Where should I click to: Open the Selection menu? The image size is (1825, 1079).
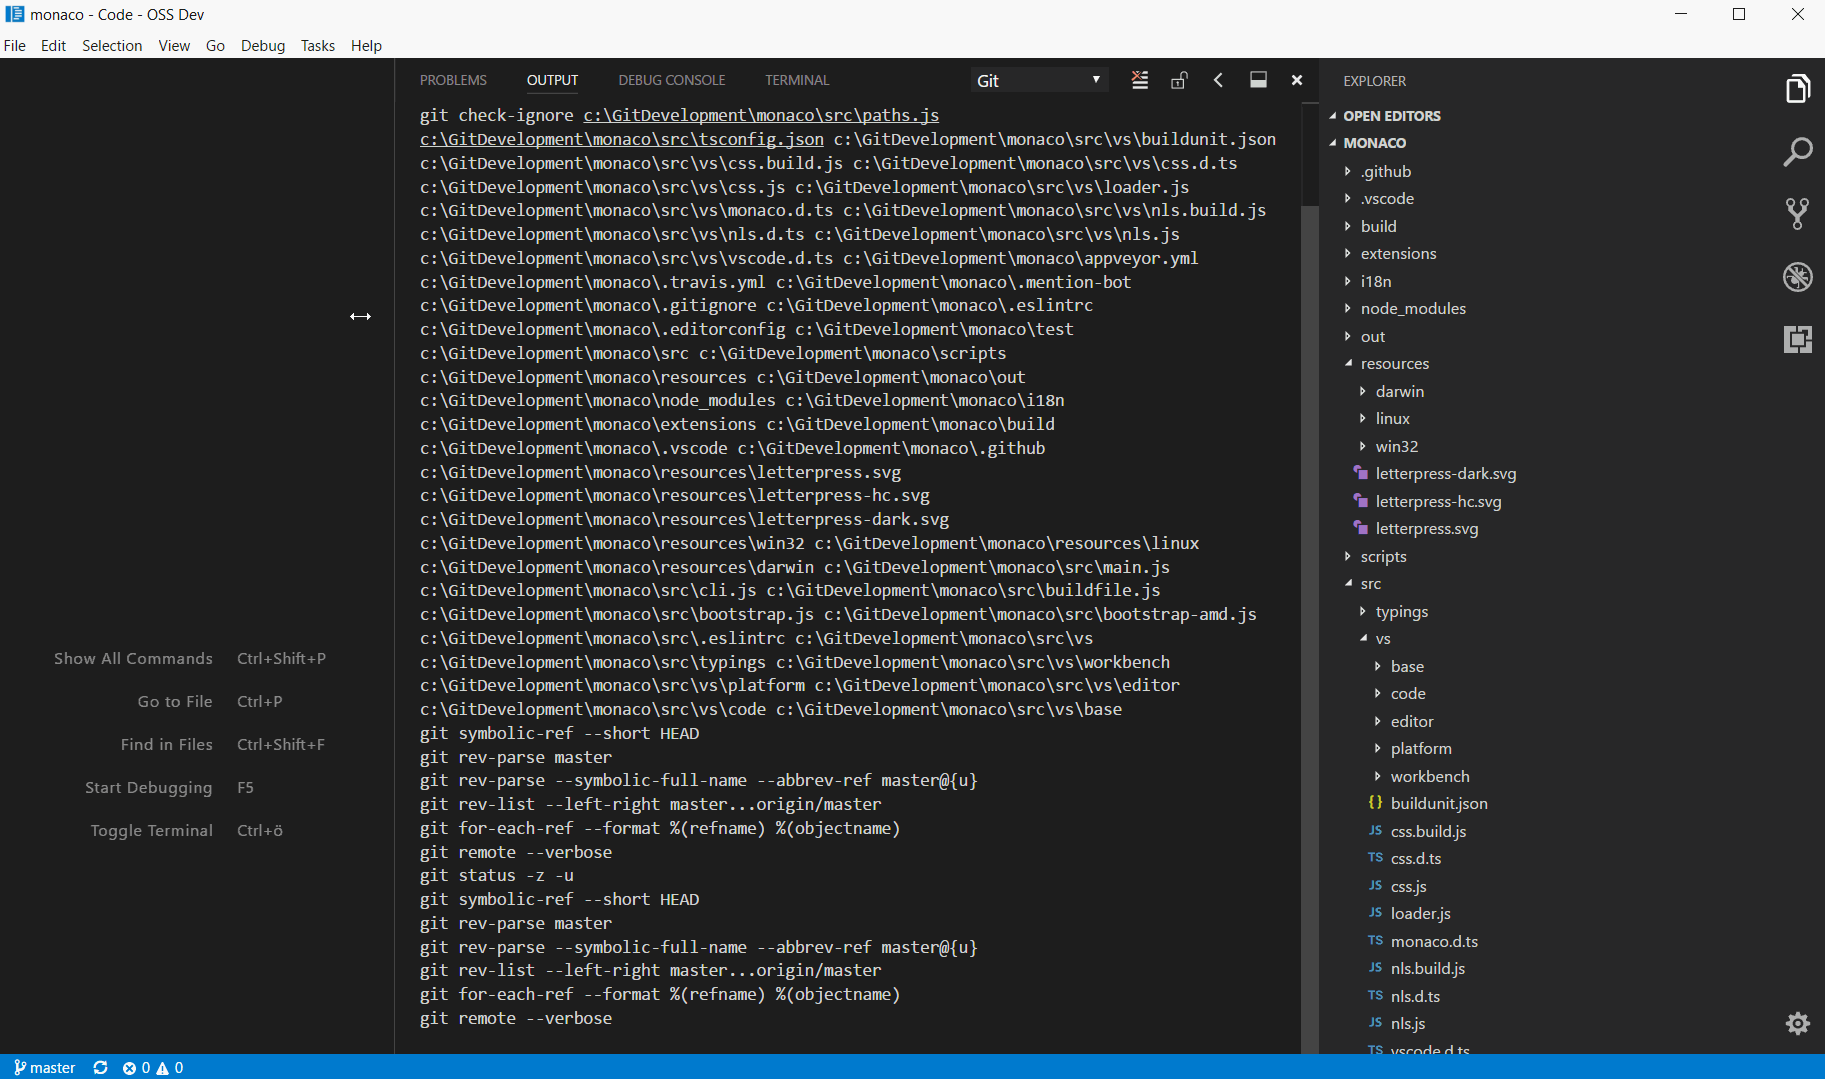pyautogui.click(x=112, y=45)
